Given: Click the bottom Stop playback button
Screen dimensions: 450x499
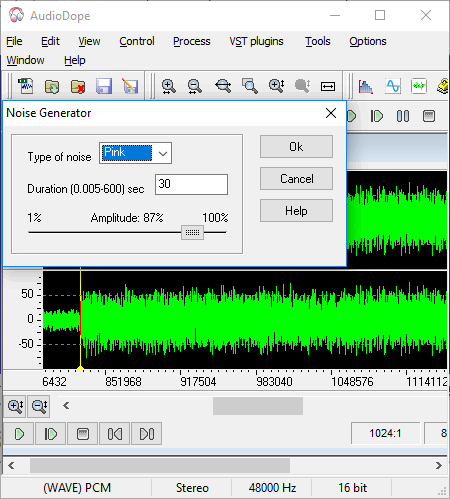Looking at the screenshot, I should click(x=82, y=434).
